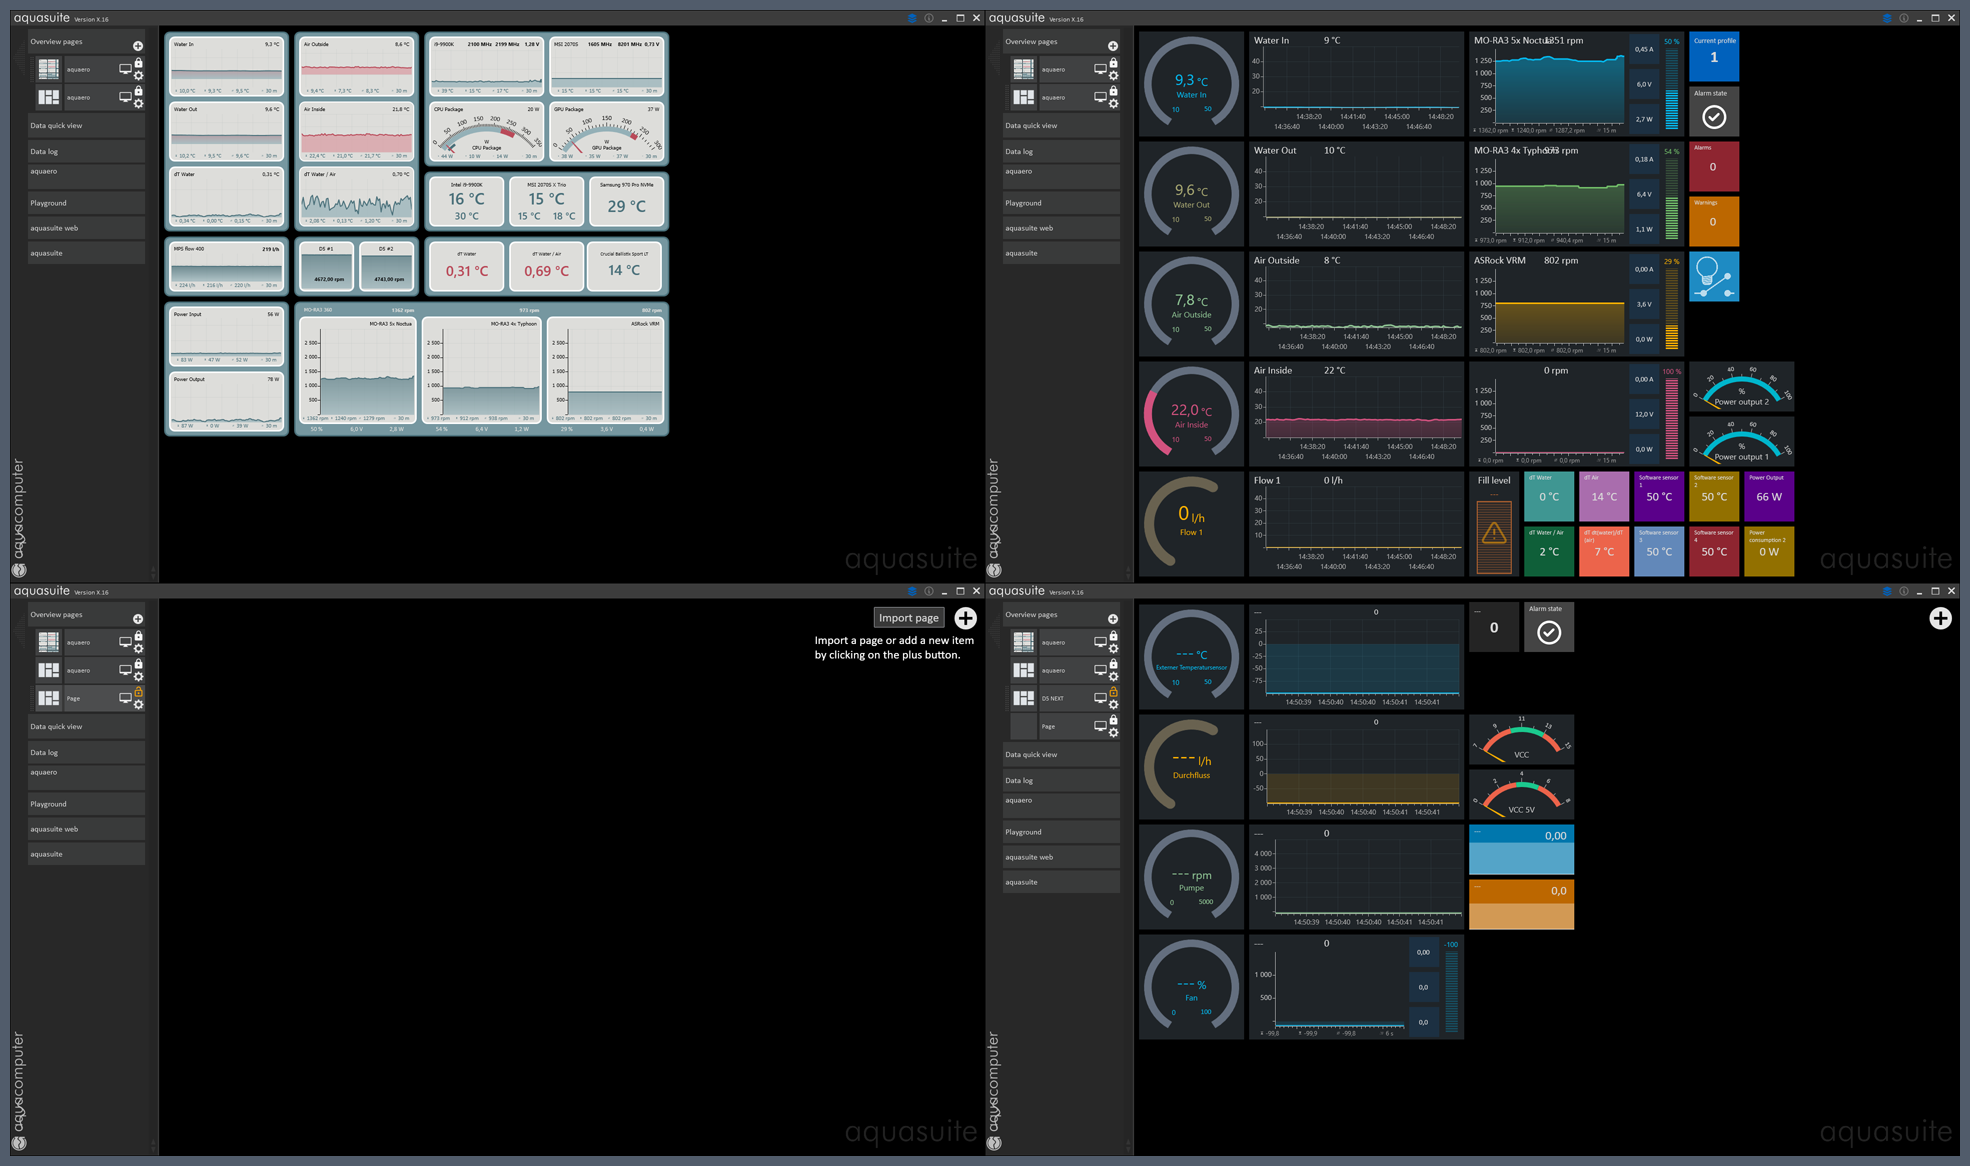Toggle white padlock on Page entry below DS NEXT
1970x1166 pixels.
pyautogui.click(x=1113, y=720)
